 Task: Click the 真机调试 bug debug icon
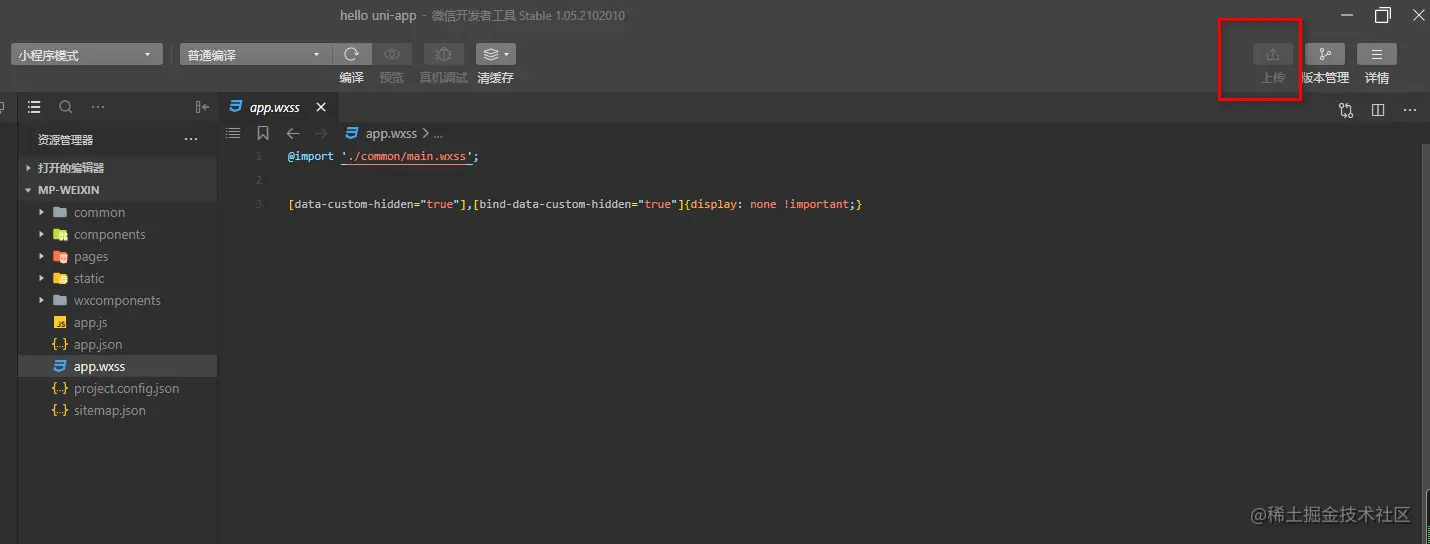[444, 54]
